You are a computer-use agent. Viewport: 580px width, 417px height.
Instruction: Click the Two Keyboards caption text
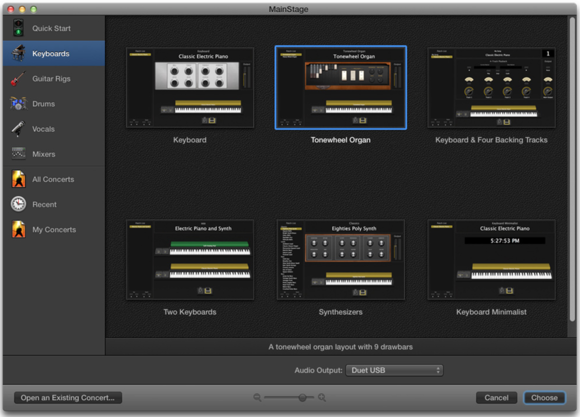[x=190, y=312]
